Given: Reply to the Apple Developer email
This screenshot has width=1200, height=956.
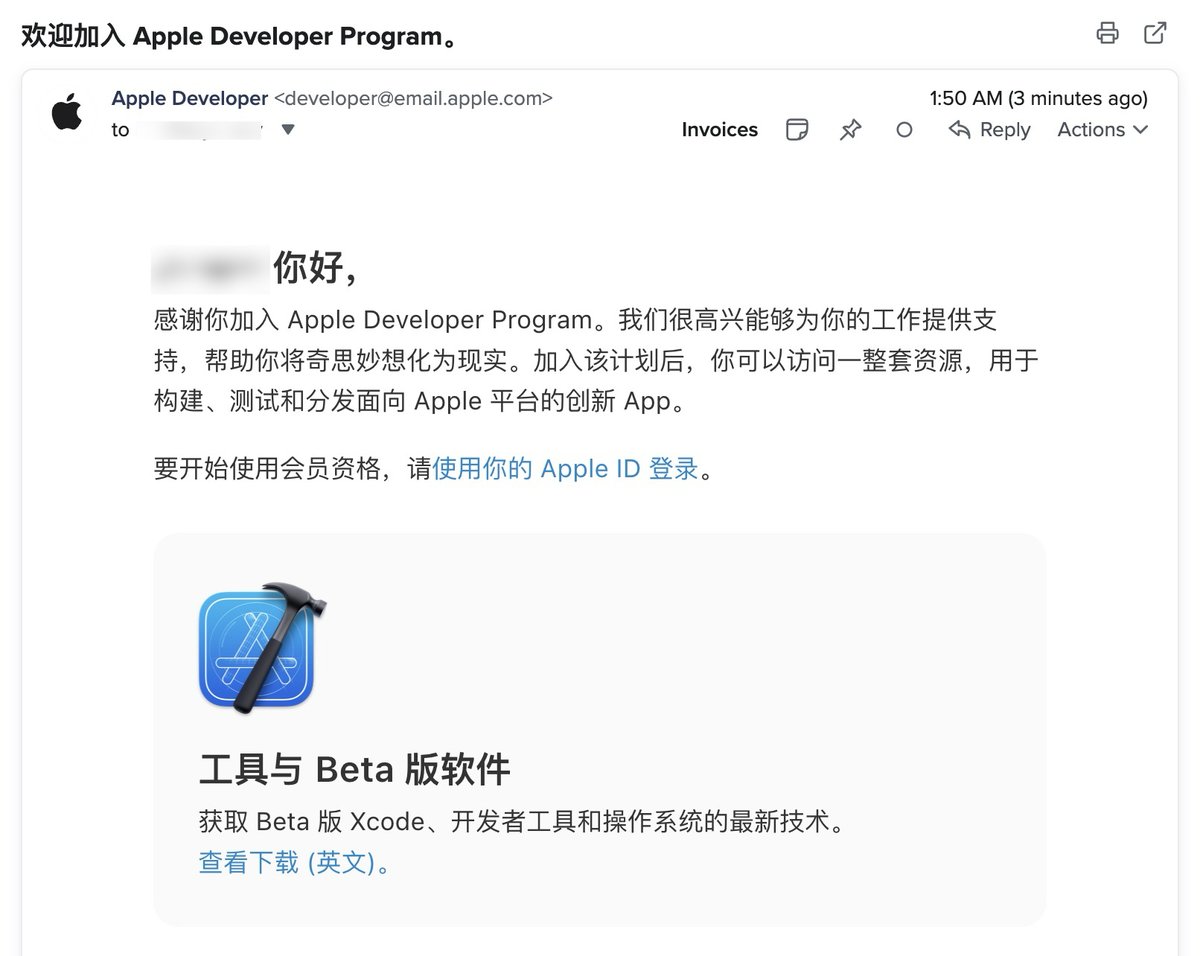Looking at the screenshot, I should coord(989,130).
